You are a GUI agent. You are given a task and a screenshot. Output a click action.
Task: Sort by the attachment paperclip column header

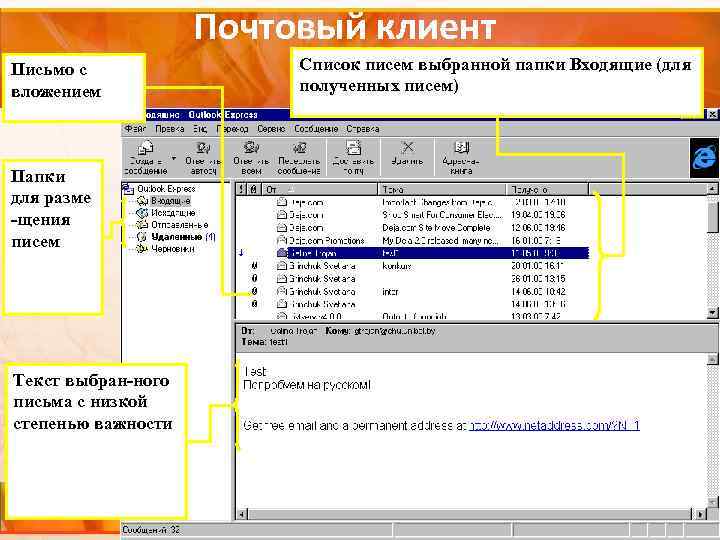click(254, 189)
